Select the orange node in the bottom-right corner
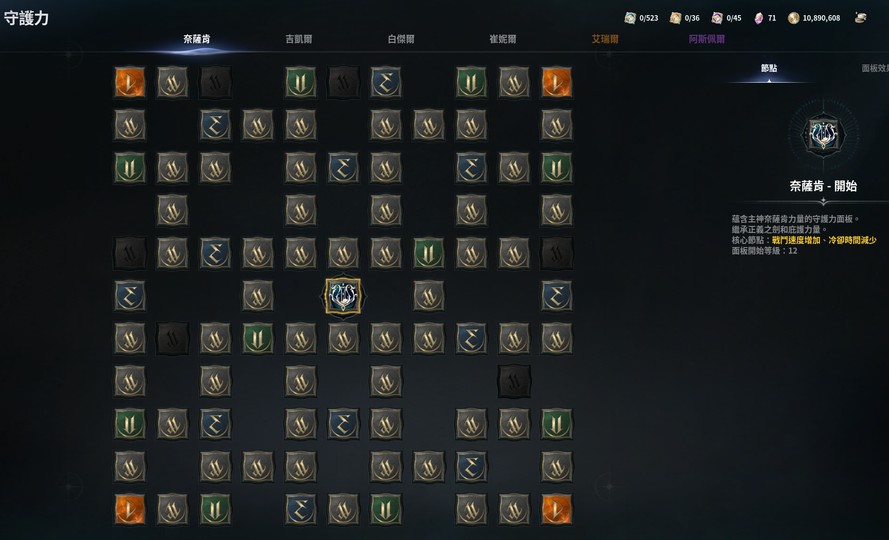 [557, 509]
